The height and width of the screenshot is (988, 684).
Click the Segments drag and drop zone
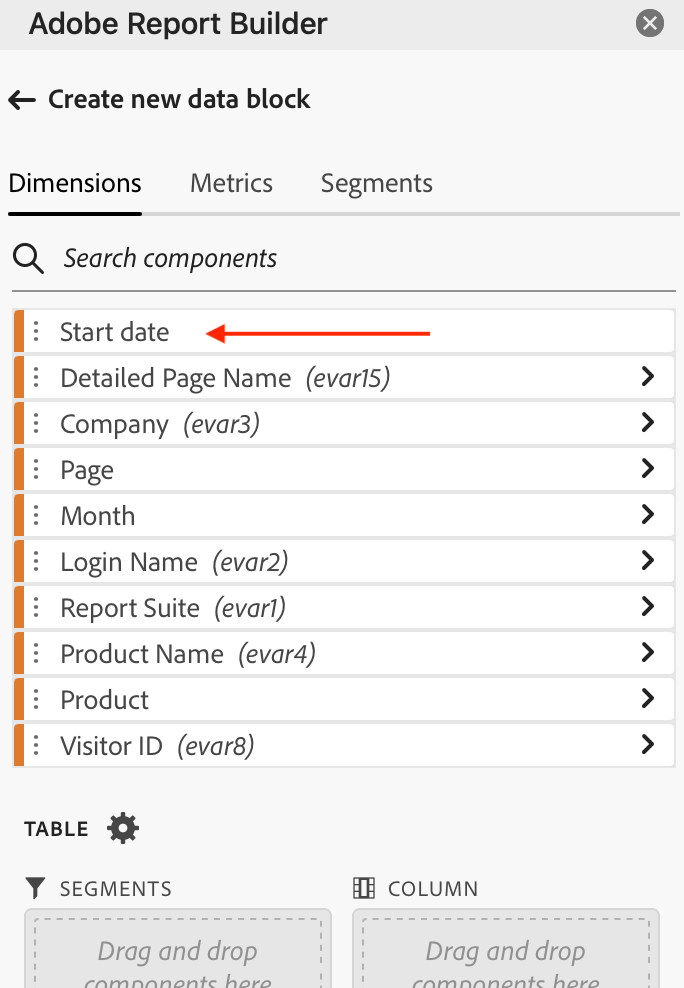pyautogui.click(x=177, y=950)
